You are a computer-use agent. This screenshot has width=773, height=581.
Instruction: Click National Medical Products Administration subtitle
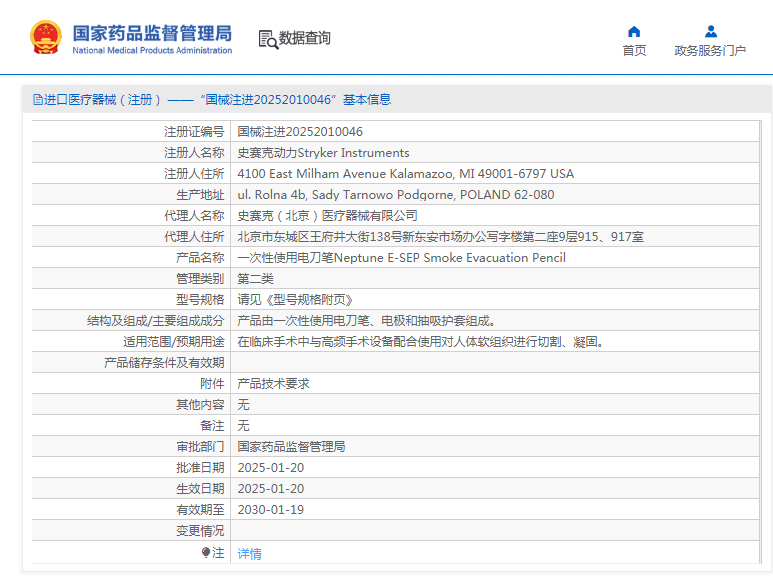[152, 50]
